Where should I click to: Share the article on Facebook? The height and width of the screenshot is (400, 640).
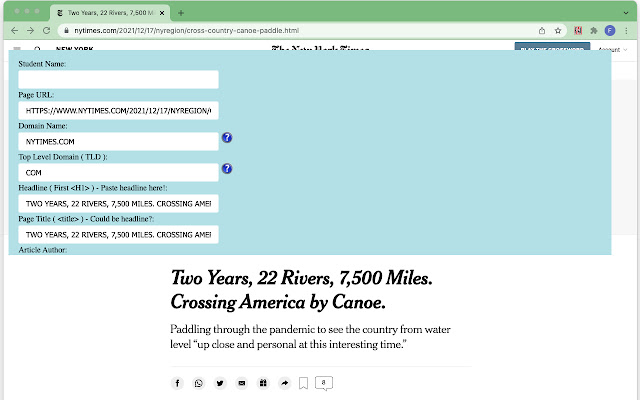point(177,383)
